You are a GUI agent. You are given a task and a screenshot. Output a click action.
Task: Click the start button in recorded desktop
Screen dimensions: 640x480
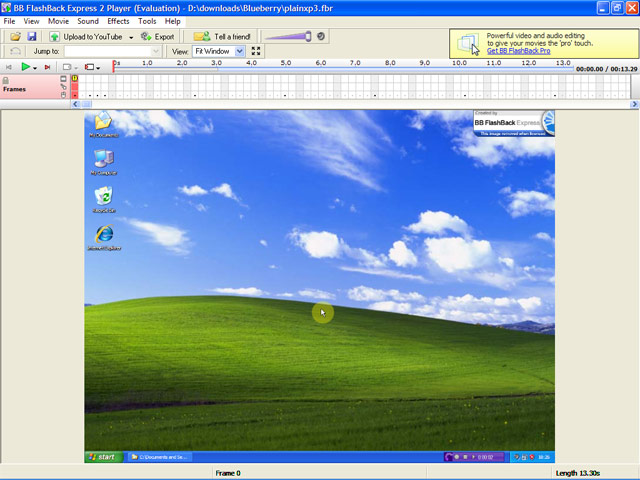(x=104, y=457)
